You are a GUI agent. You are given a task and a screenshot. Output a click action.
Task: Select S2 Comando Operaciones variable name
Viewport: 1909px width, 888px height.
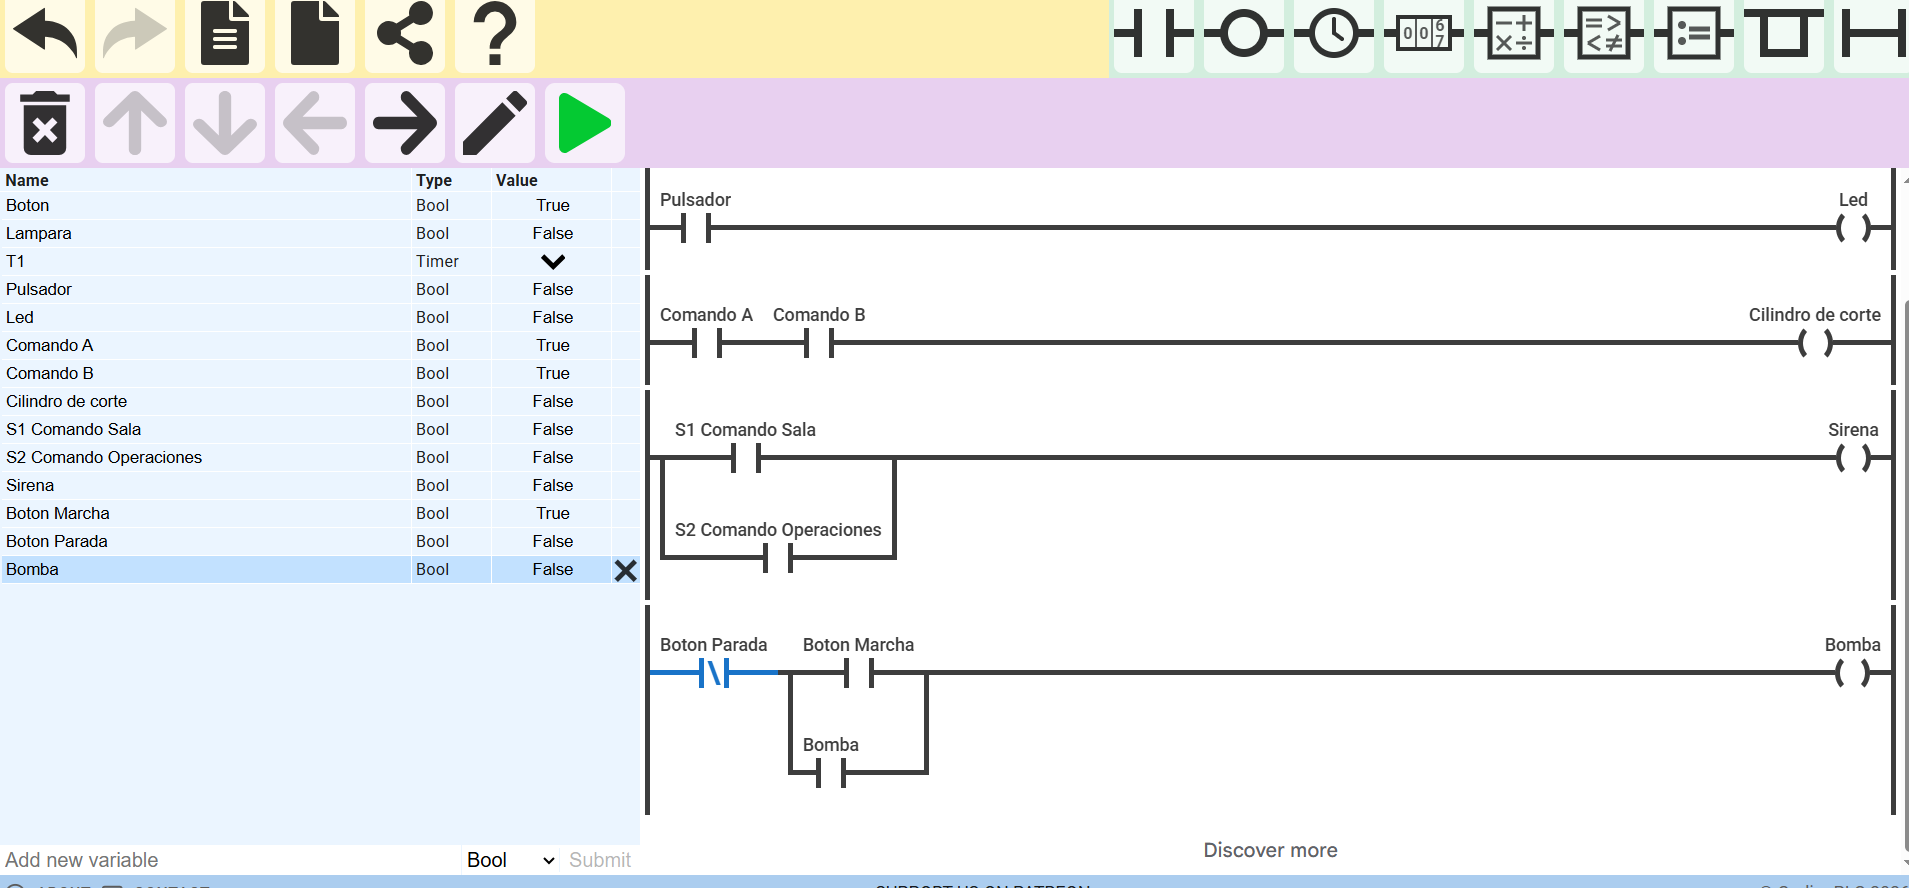point(104,457)
